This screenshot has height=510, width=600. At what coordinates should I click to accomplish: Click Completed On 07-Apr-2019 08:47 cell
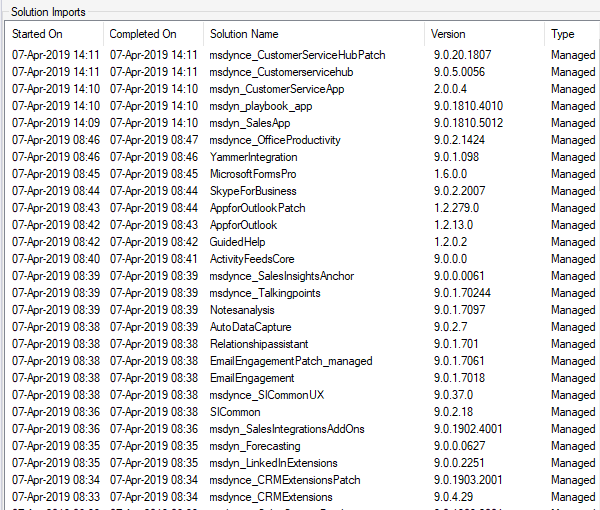pos(154,140)
